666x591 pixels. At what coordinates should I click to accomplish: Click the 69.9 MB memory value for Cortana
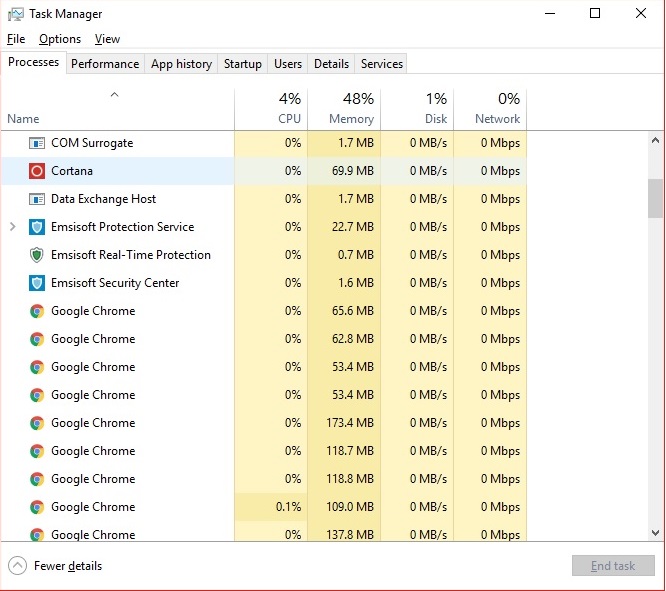tap(353, 171)
